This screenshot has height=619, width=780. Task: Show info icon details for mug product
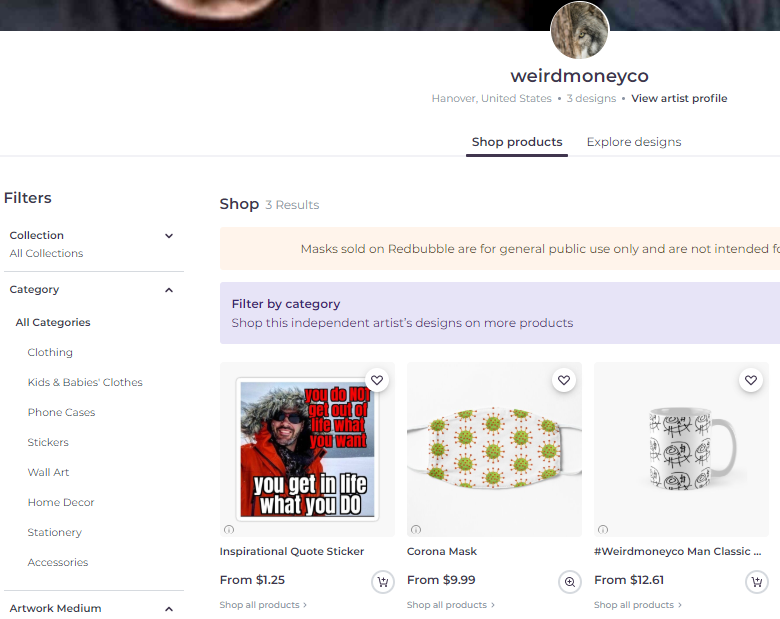603,529
